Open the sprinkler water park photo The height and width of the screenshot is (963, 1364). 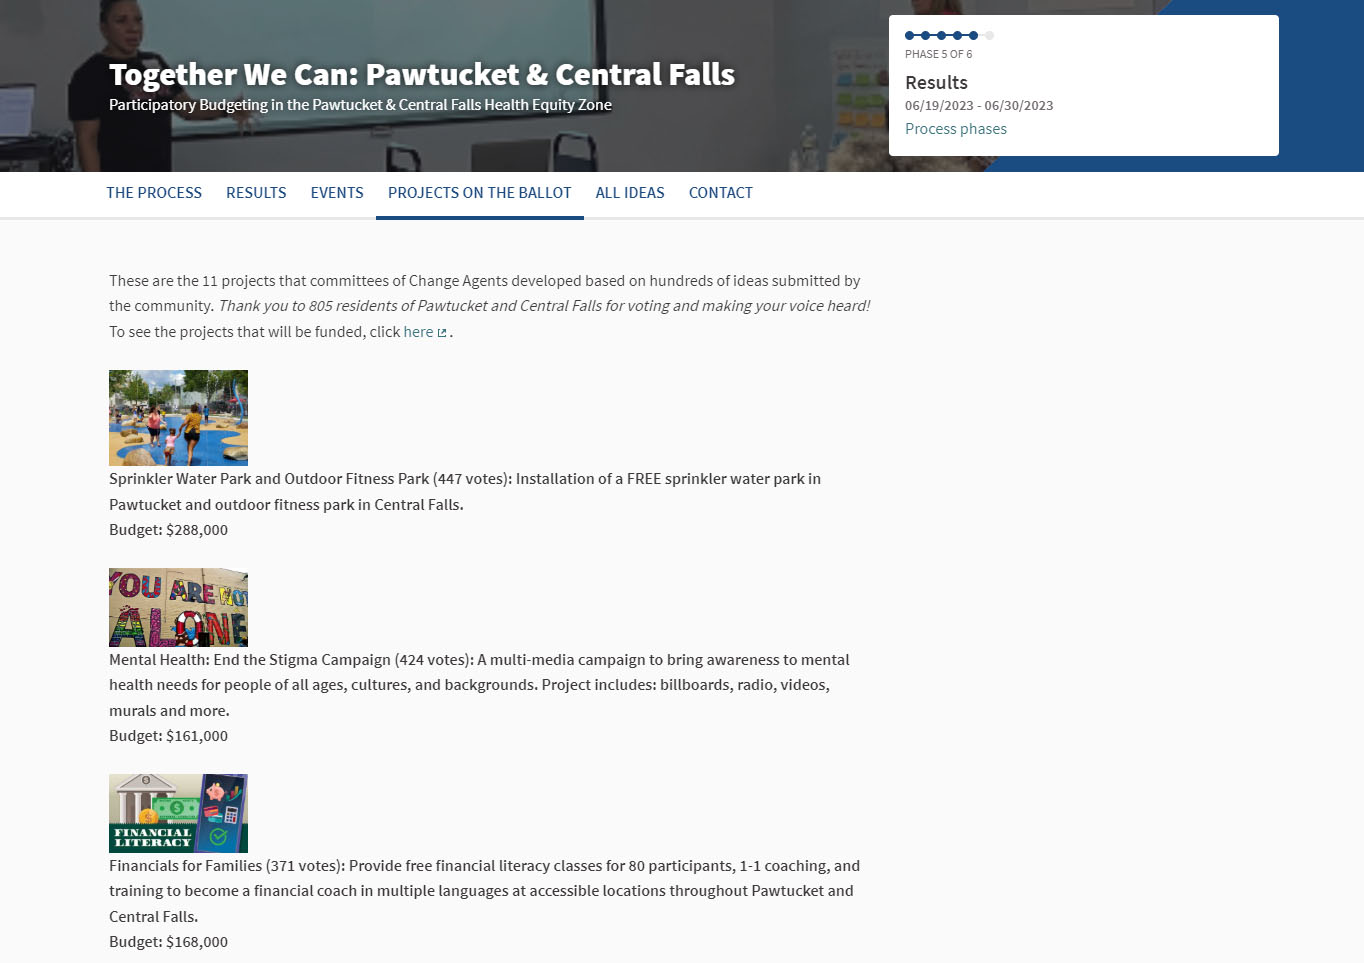178,418
